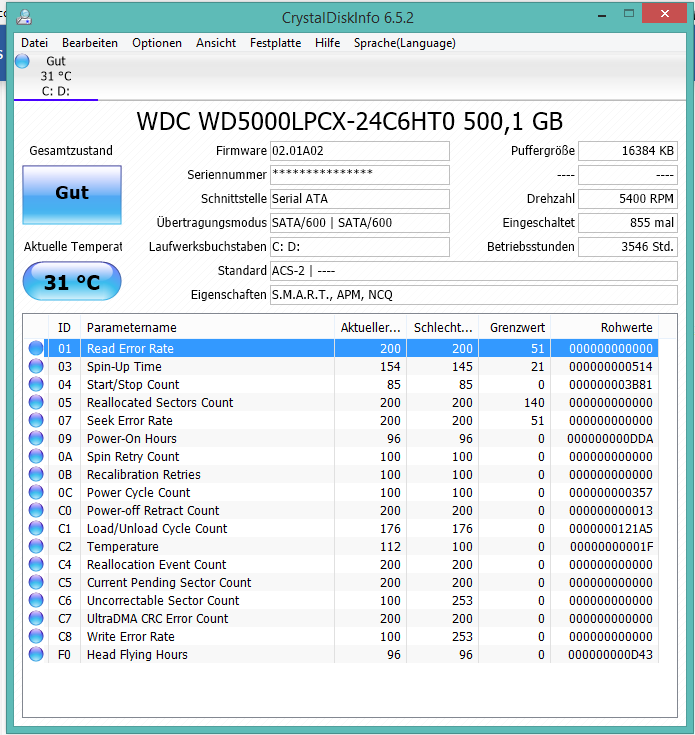Viewport: 695px width, 735px height.
Task: Click the status orb for Spin-Up Time row
Action: (36, 366)
